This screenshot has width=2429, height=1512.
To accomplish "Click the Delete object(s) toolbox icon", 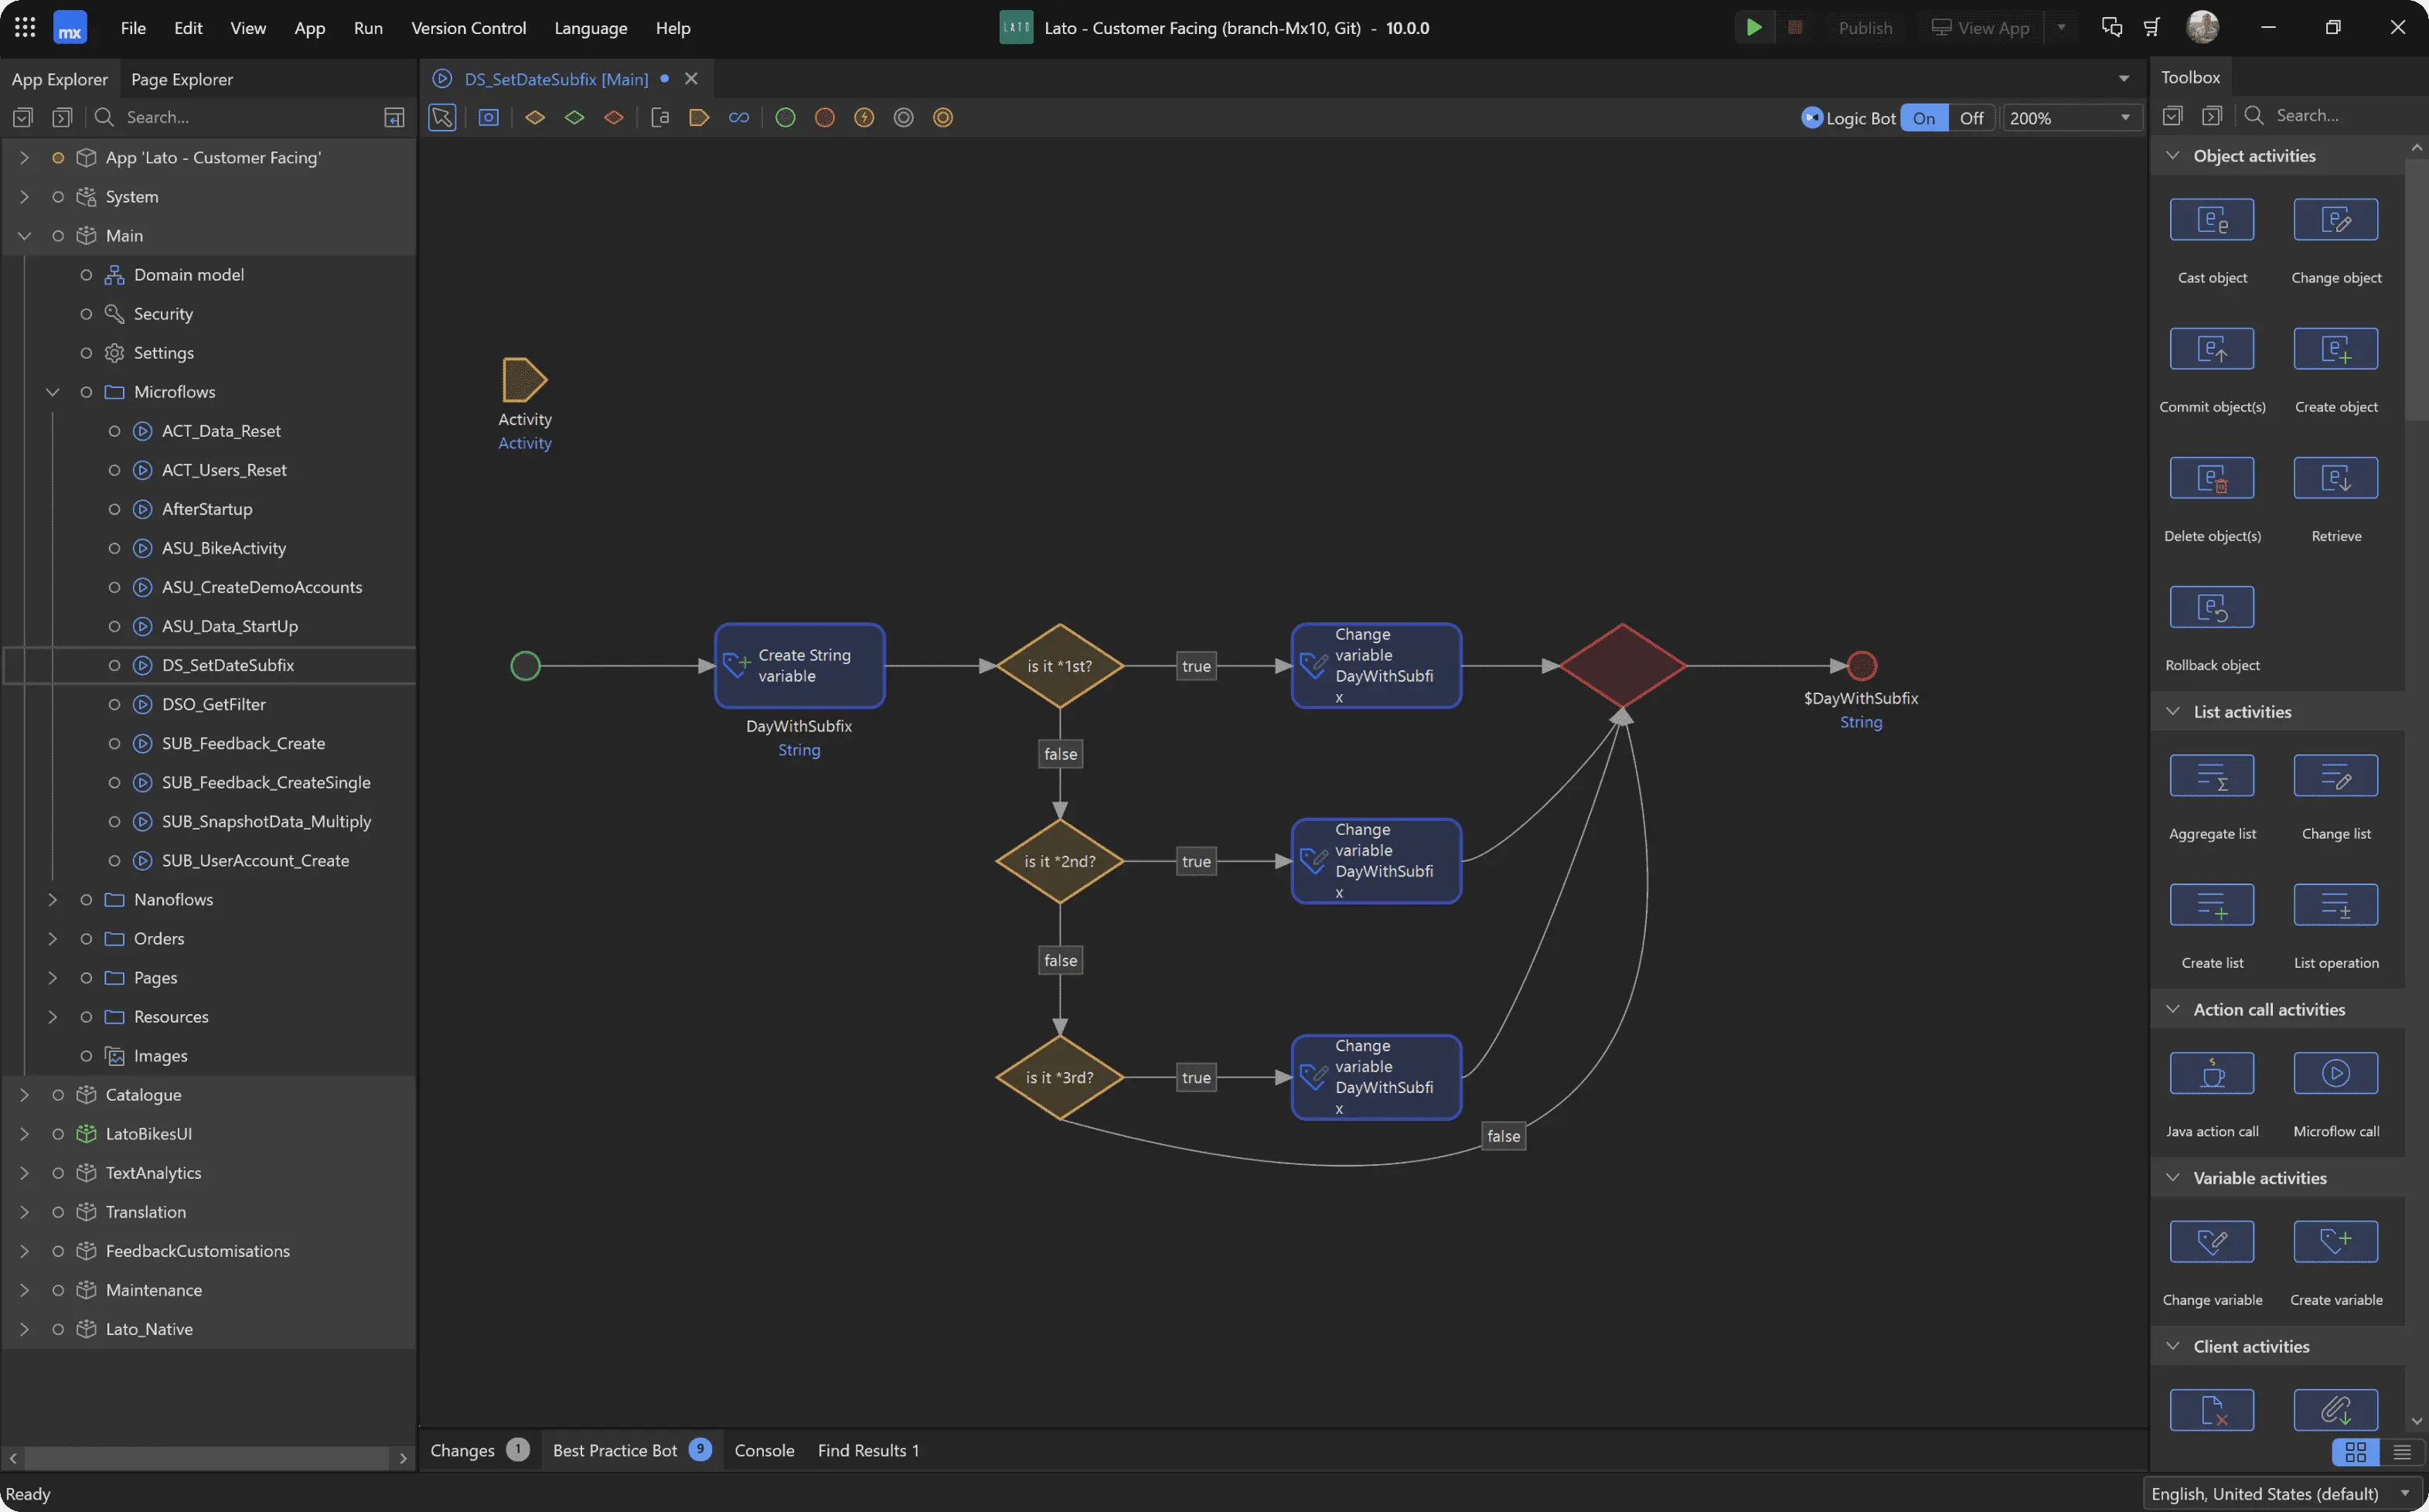I will (x=2211, y=478).
